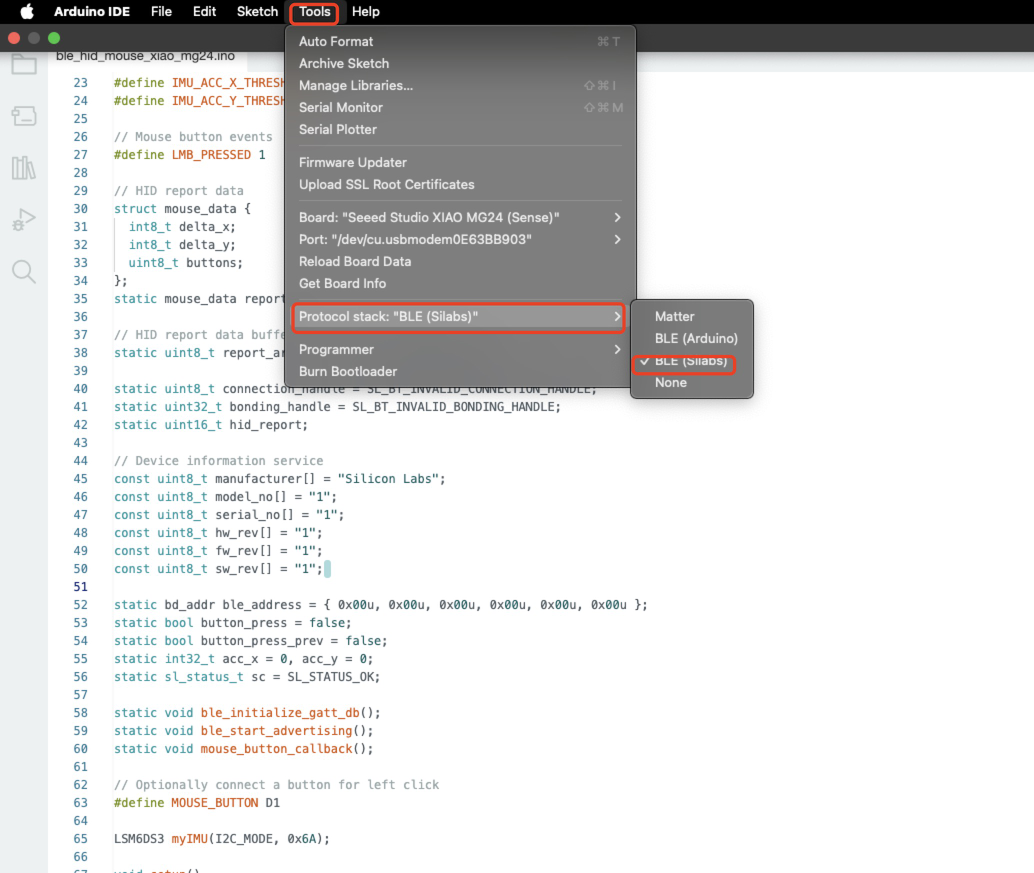Open the Arduino IDE application menu
Viewport: 1034px width, 873px height.
point(92,11)
